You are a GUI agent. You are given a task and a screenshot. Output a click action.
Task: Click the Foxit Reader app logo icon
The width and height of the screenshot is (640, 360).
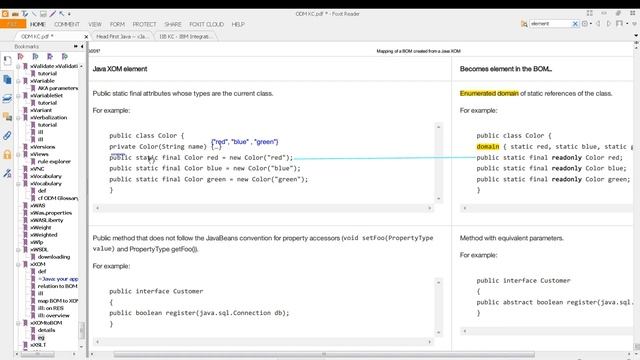5,14
